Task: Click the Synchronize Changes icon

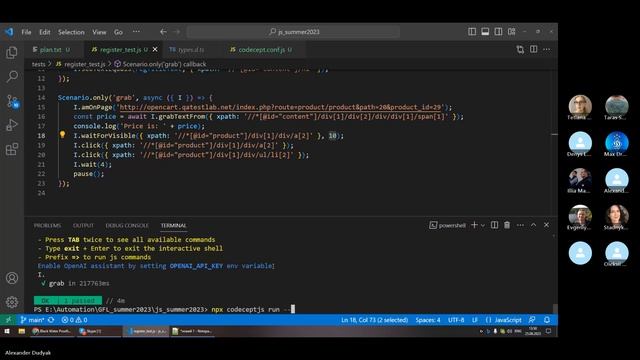Action: 51,320
